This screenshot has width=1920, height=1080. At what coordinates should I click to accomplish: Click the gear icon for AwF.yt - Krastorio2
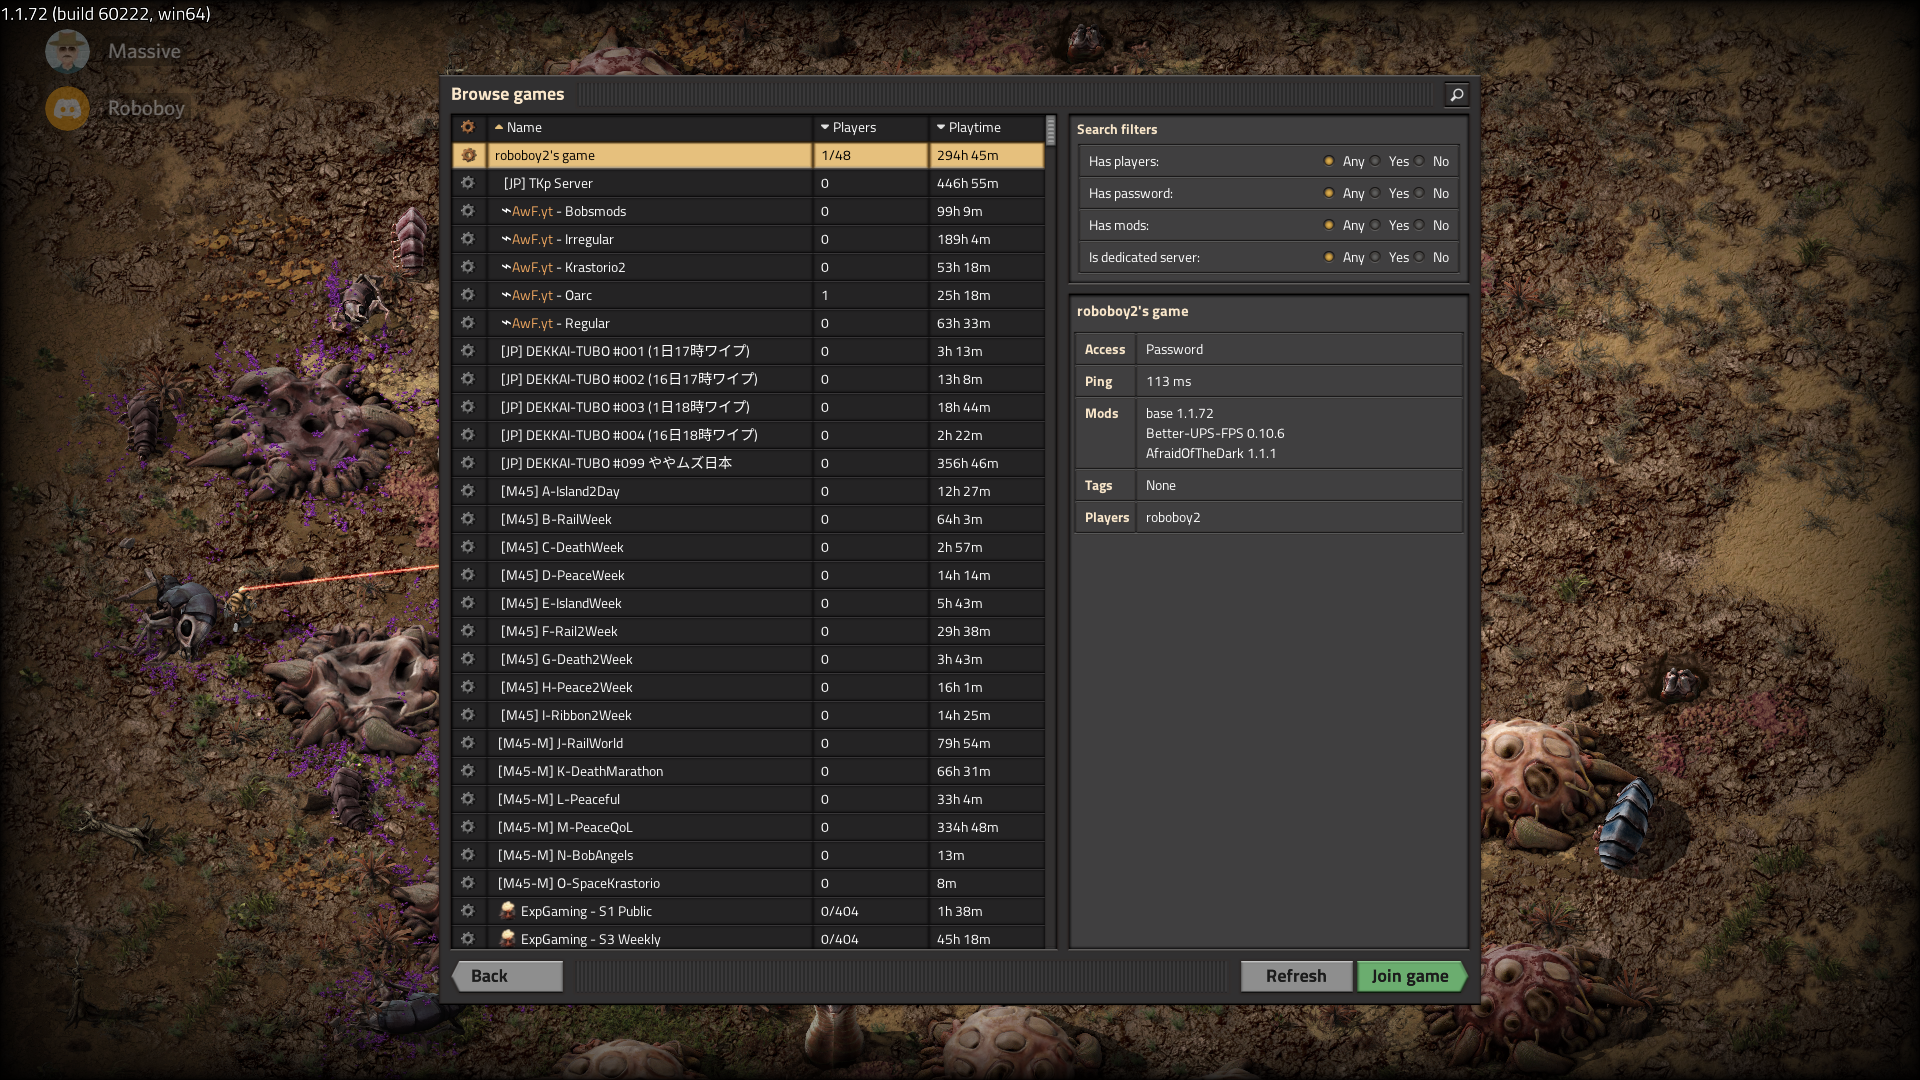tap(468, 267)
